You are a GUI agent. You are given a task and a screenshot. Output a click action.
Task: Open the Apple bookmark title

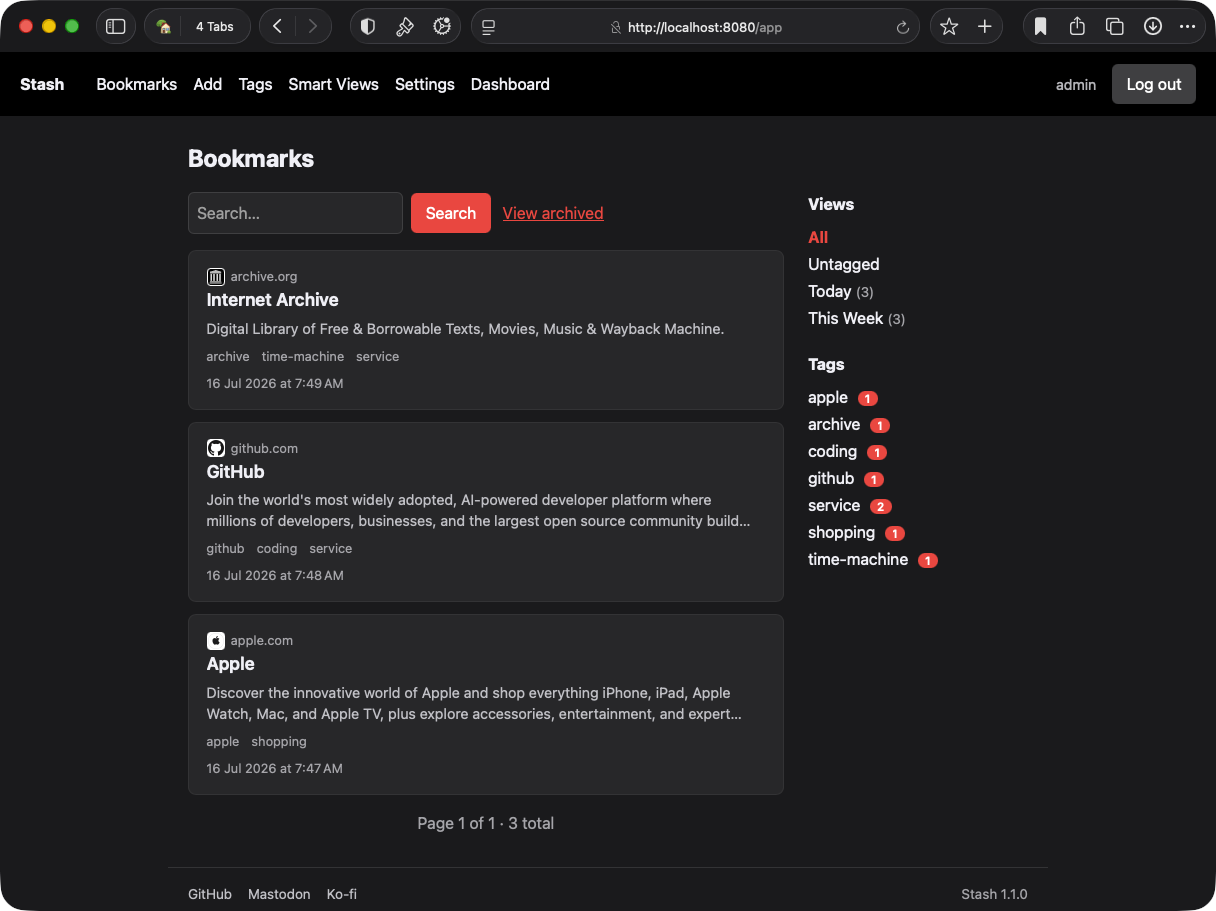(x=230, y=664)
